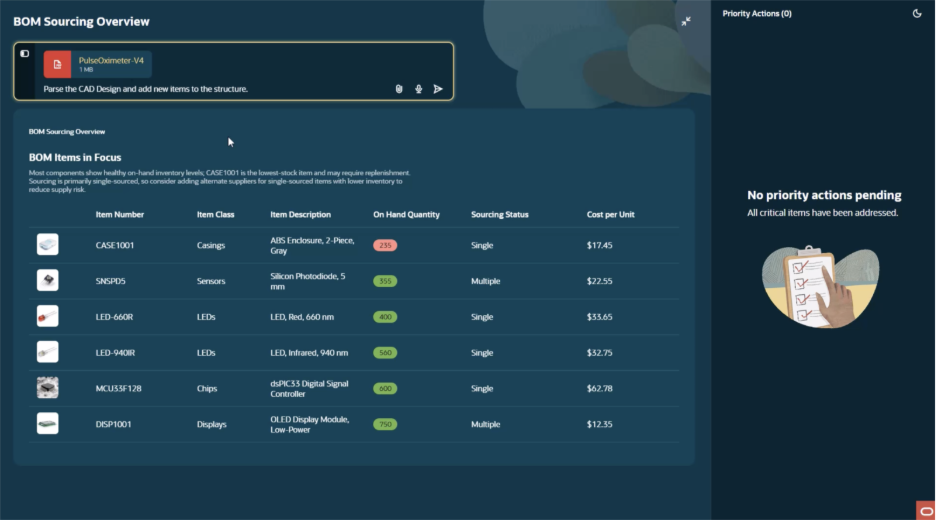Toggle dark mode moon icon
Screen dimensions: 936x520
coord(917,13)
